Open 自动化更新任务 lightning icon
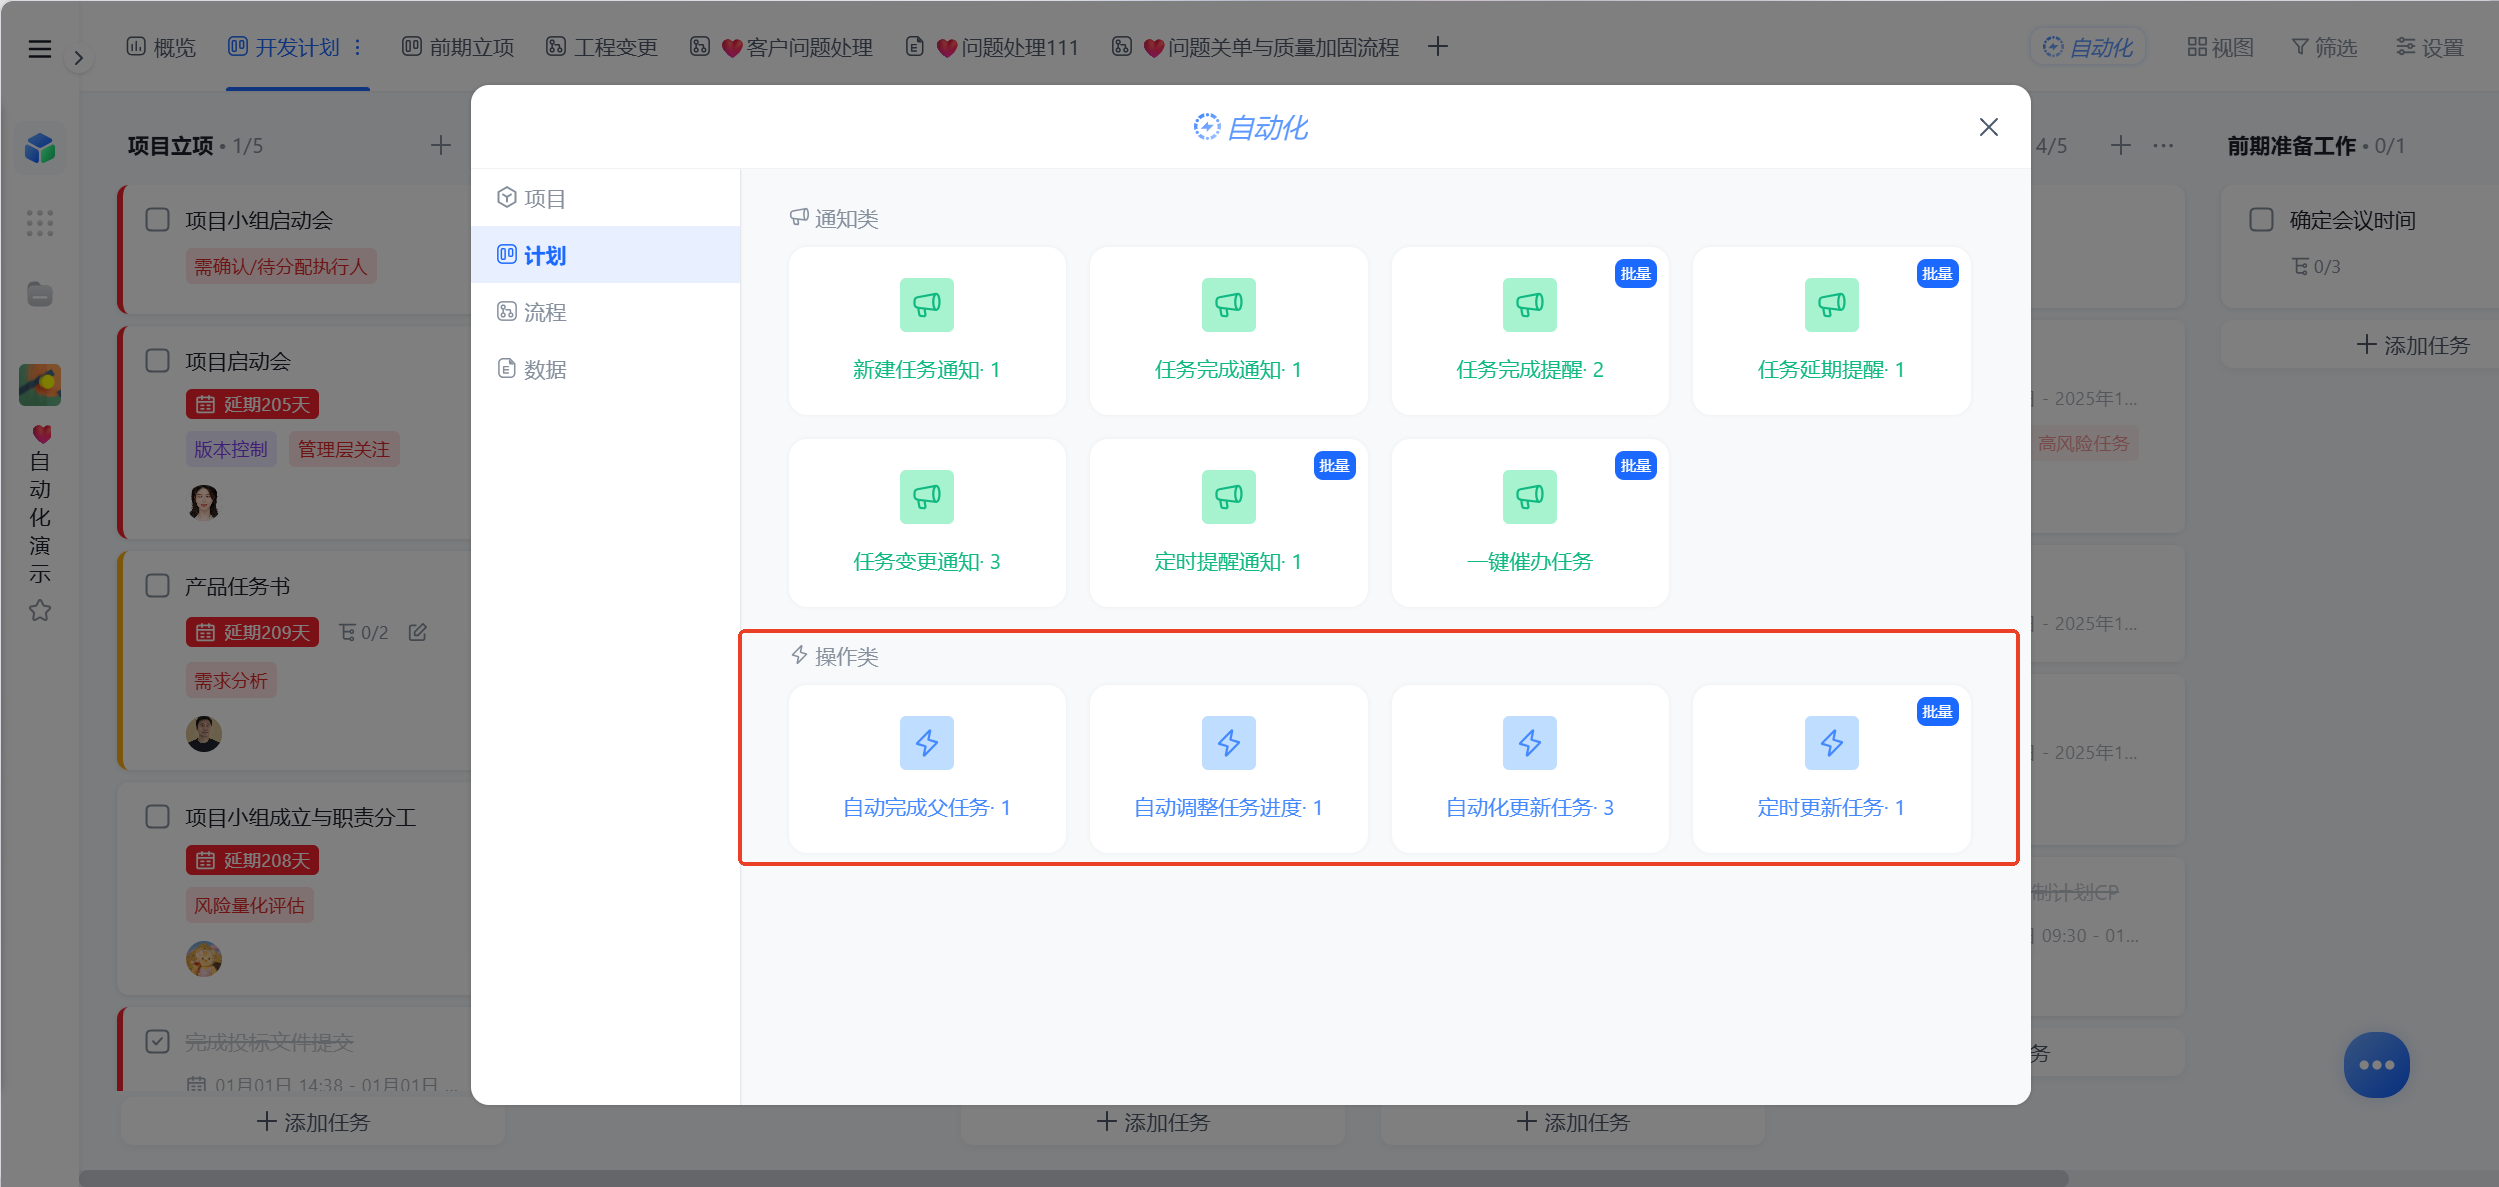This screenshot has height=1187, width=2499. point(1529,743)
